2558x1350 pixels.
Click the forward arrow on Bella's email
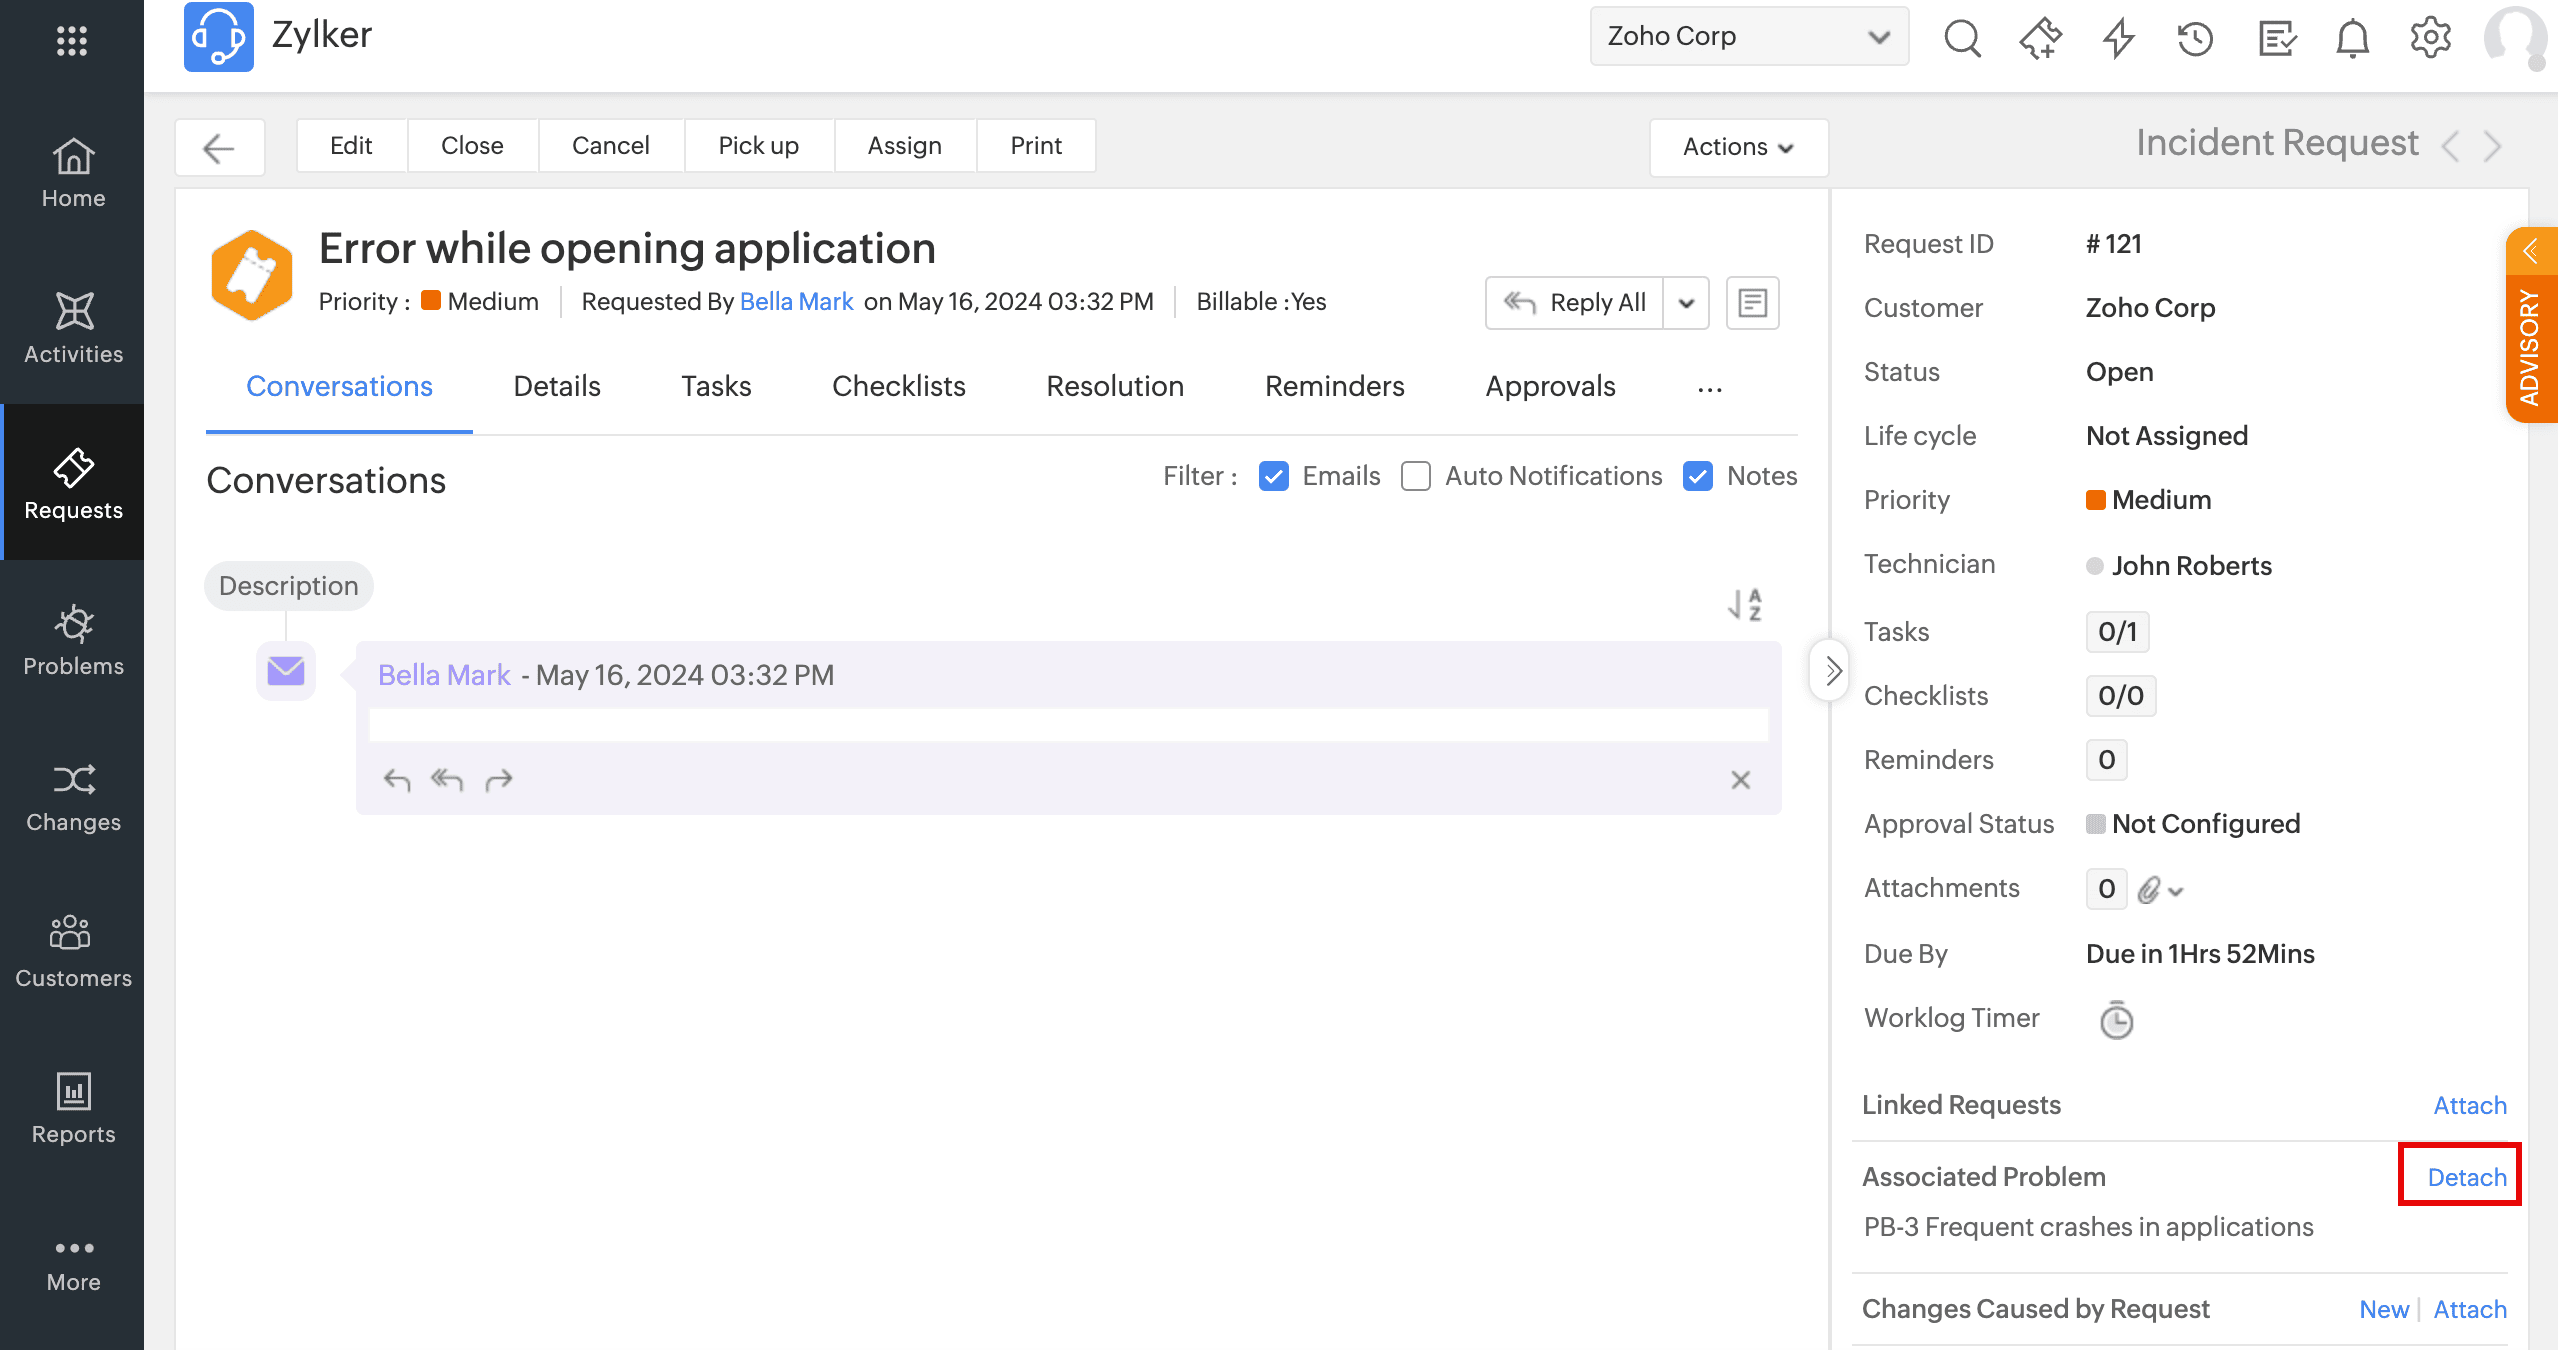498,780
